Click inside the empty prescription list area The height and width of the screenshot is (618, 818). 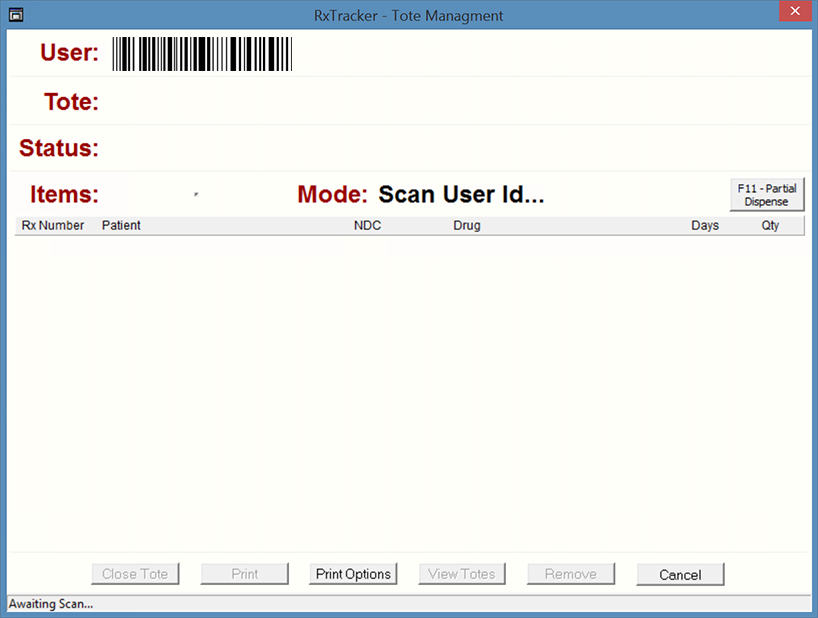[409, 390]
